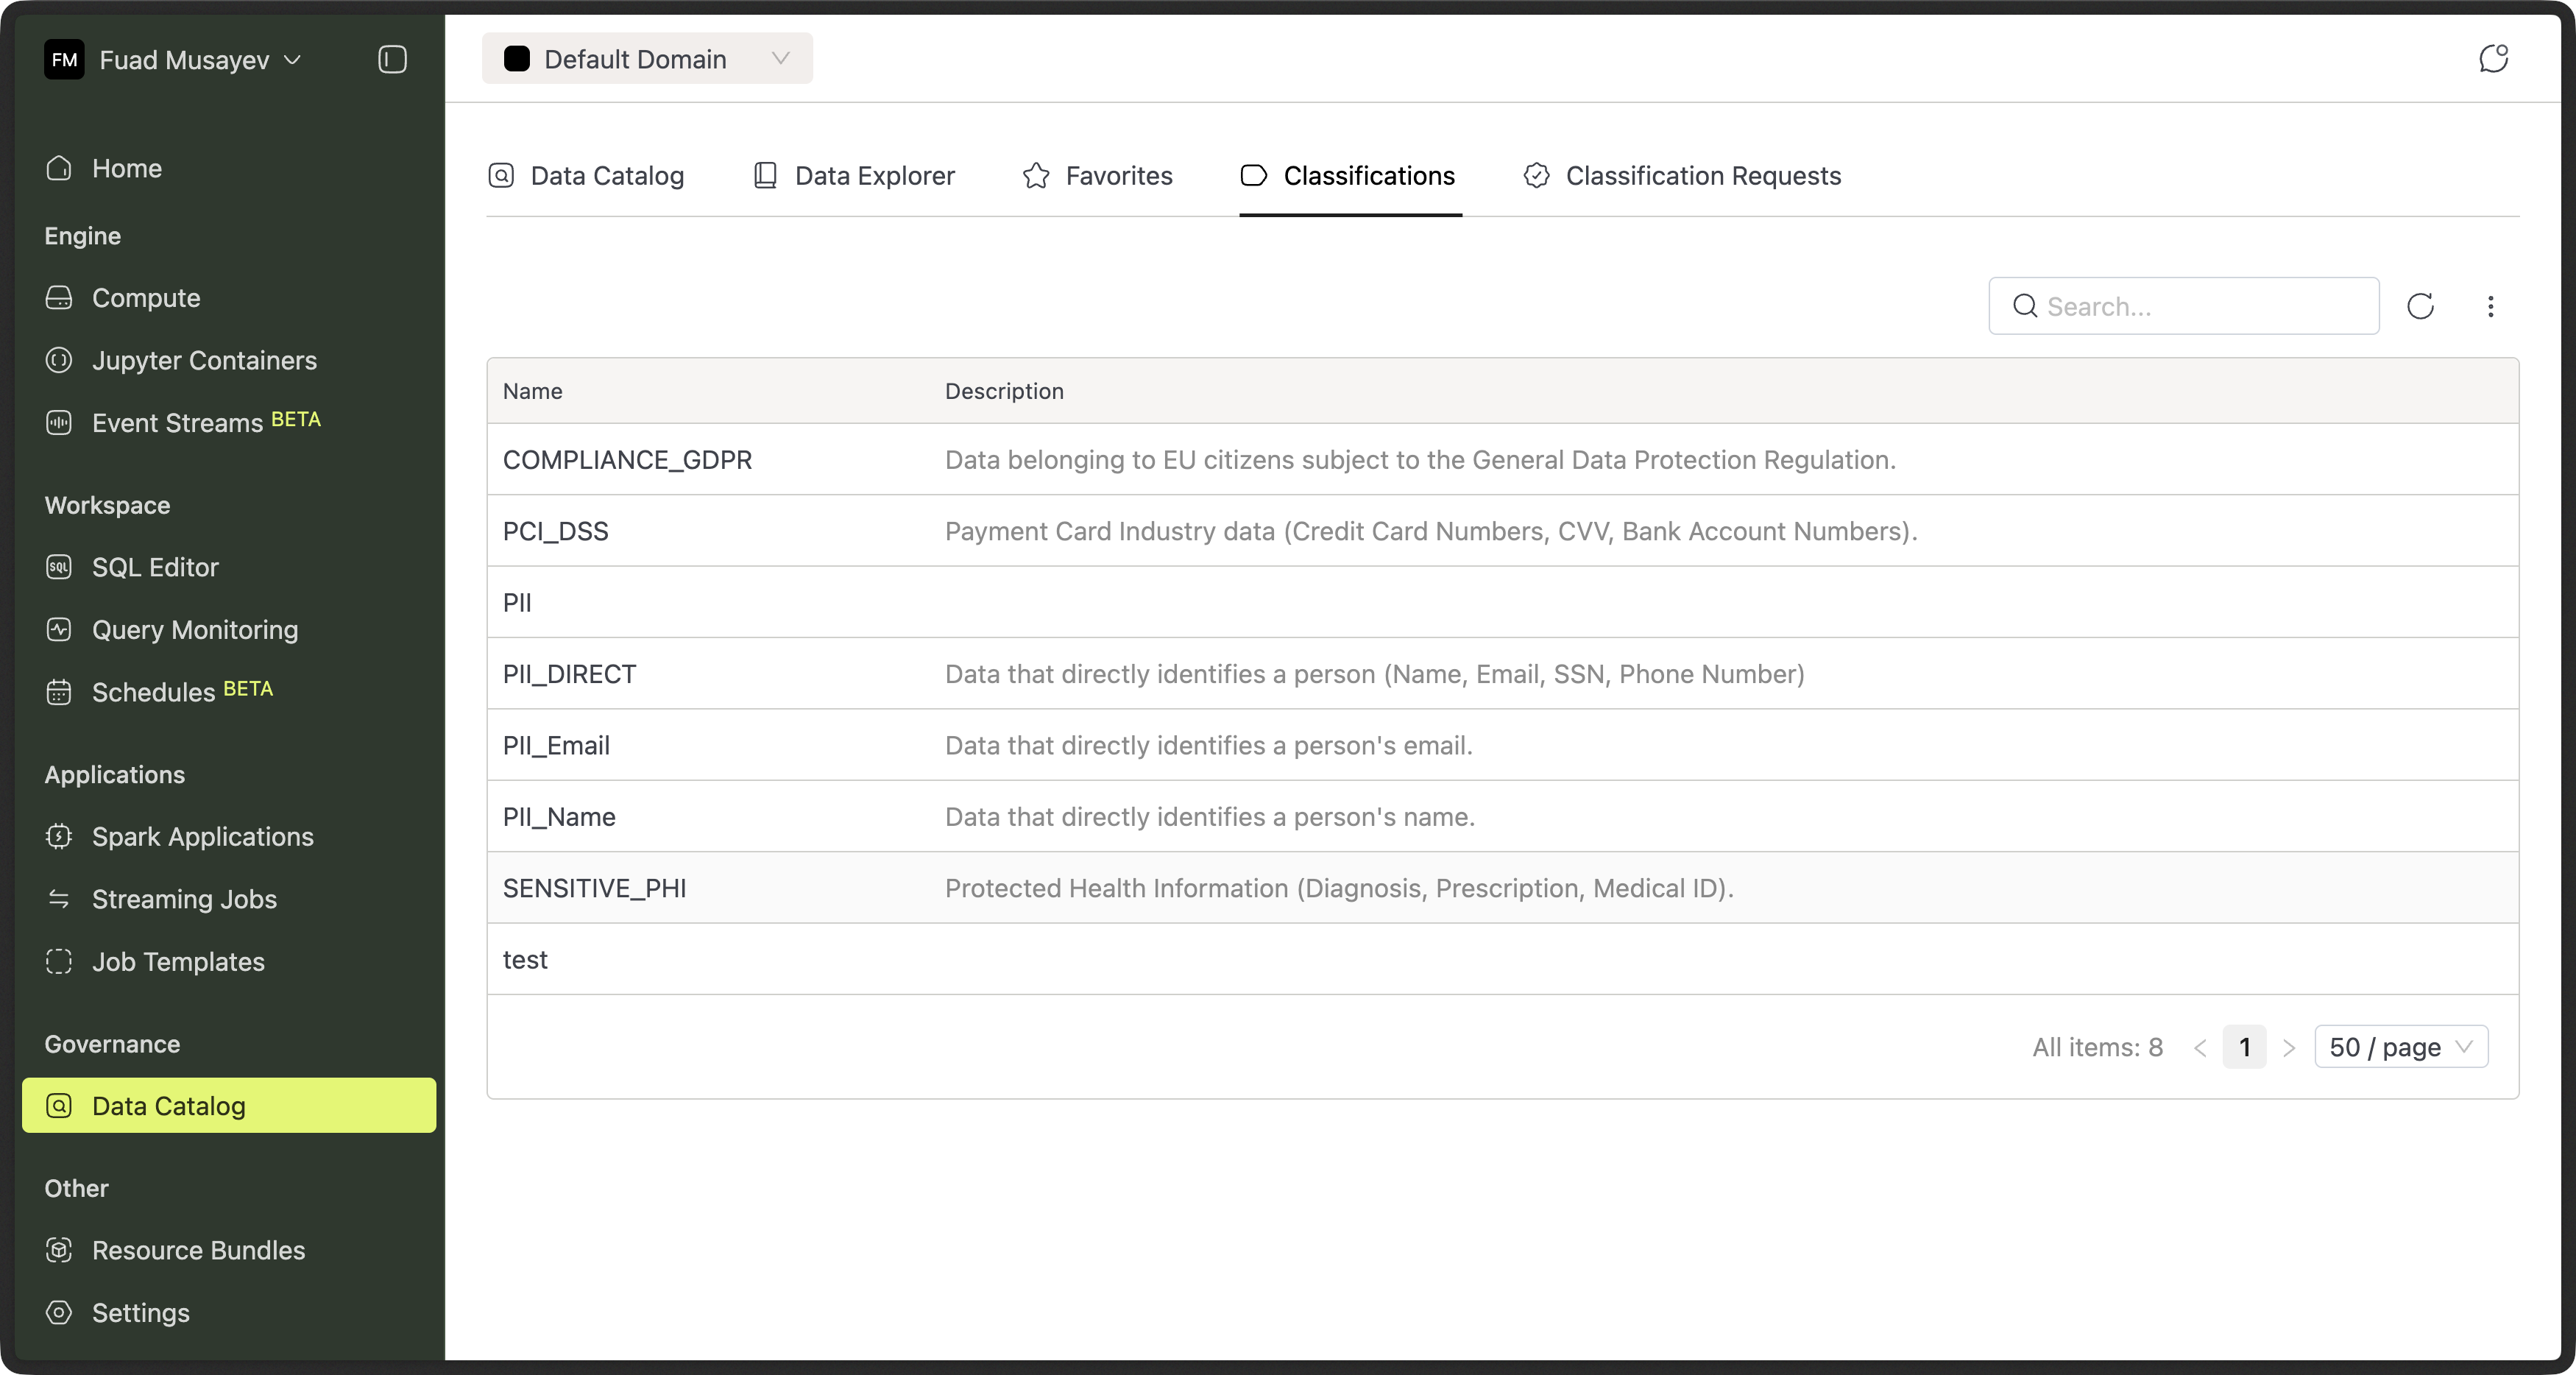Click the refresh classifications icon
The height and width of the screenshot is (1375, 2576).
coord(2420,306)
